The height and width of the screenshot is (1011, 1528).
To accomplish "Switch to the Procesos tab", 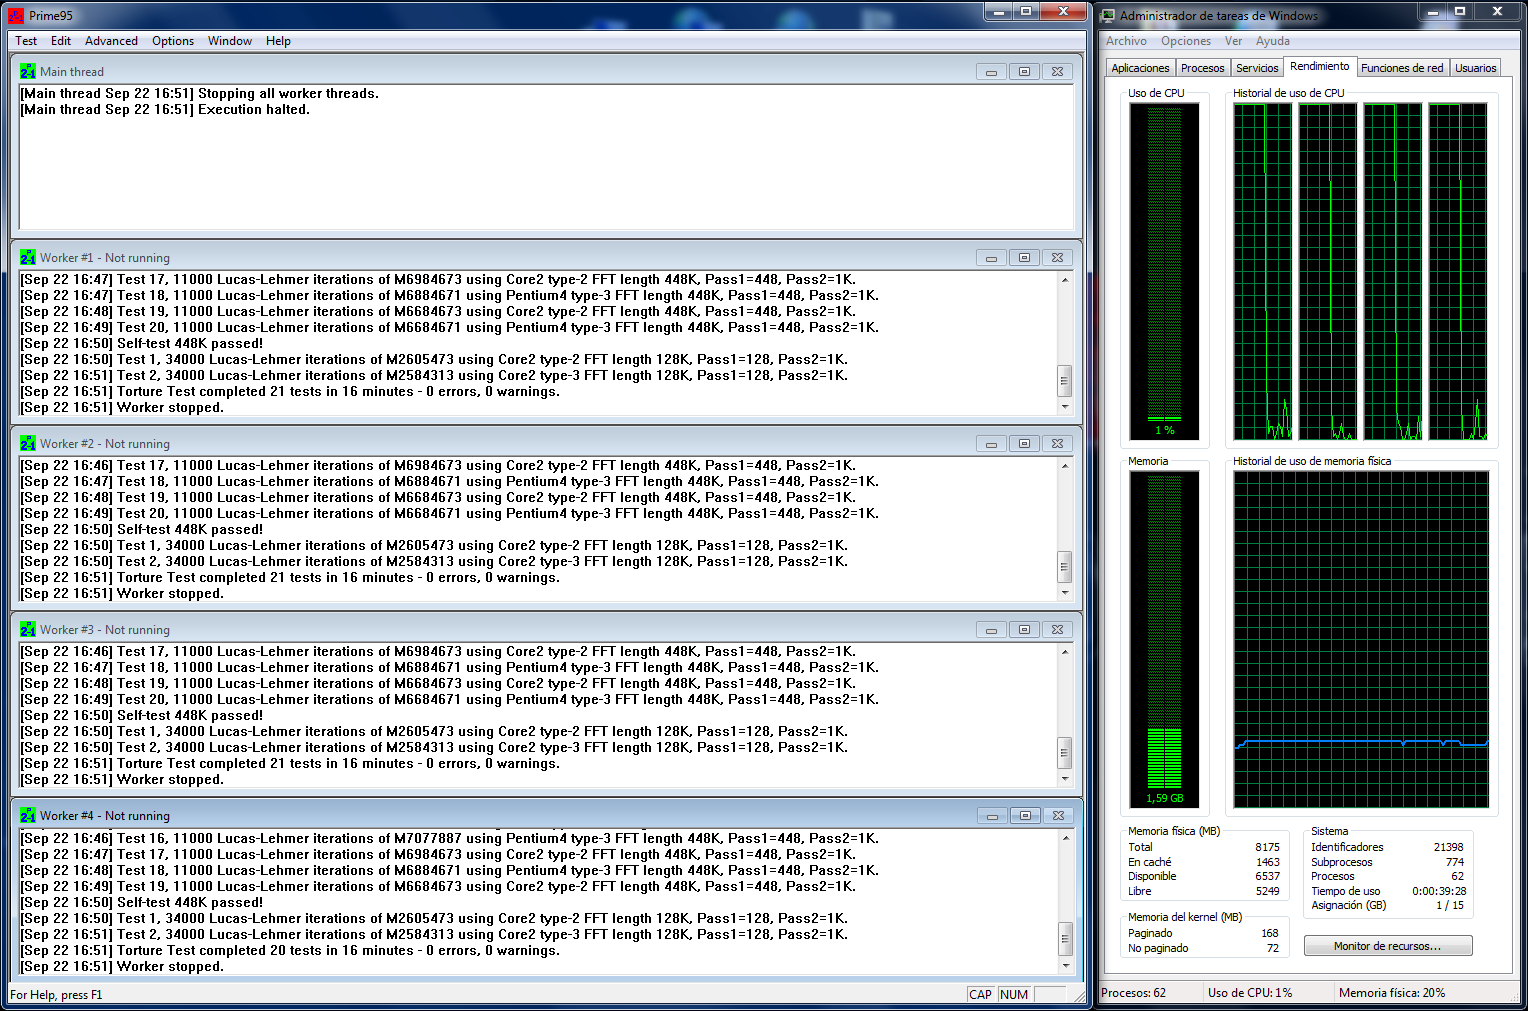I will pos(1202,68).
